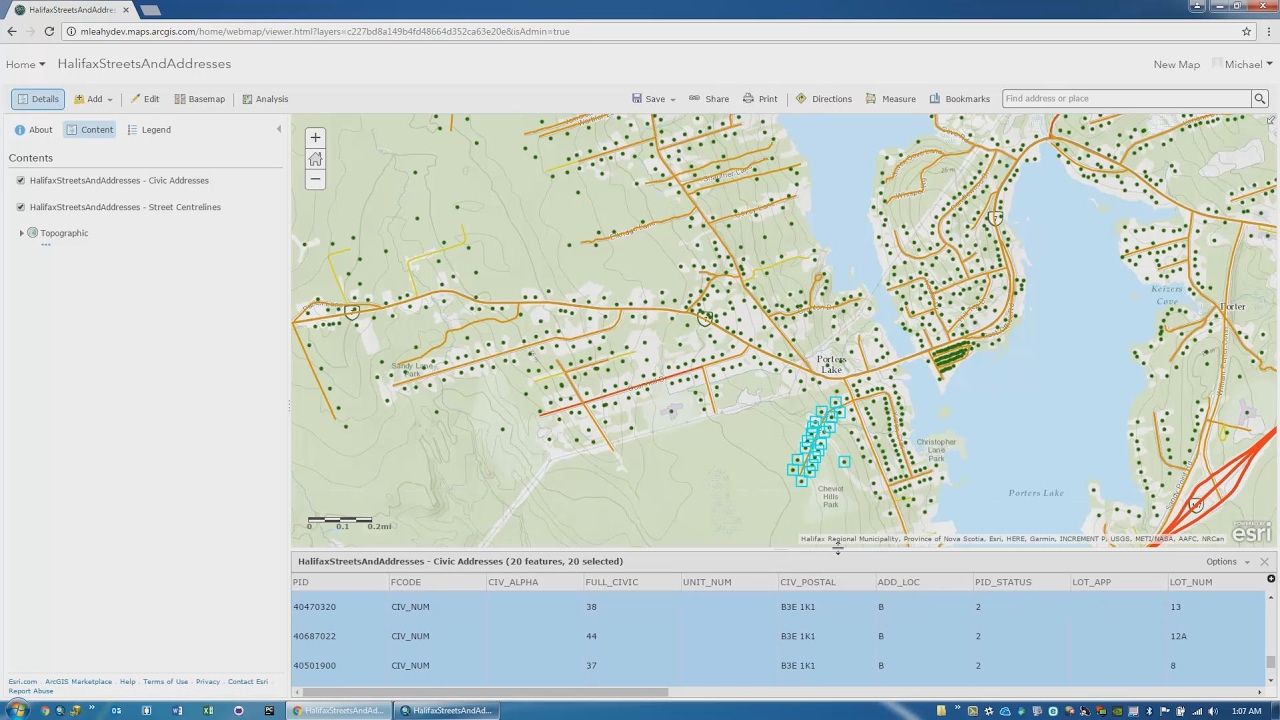The height and width of the screenshot is (720, 1280).
Task: Click the address search field
Action: [1127, 99]
